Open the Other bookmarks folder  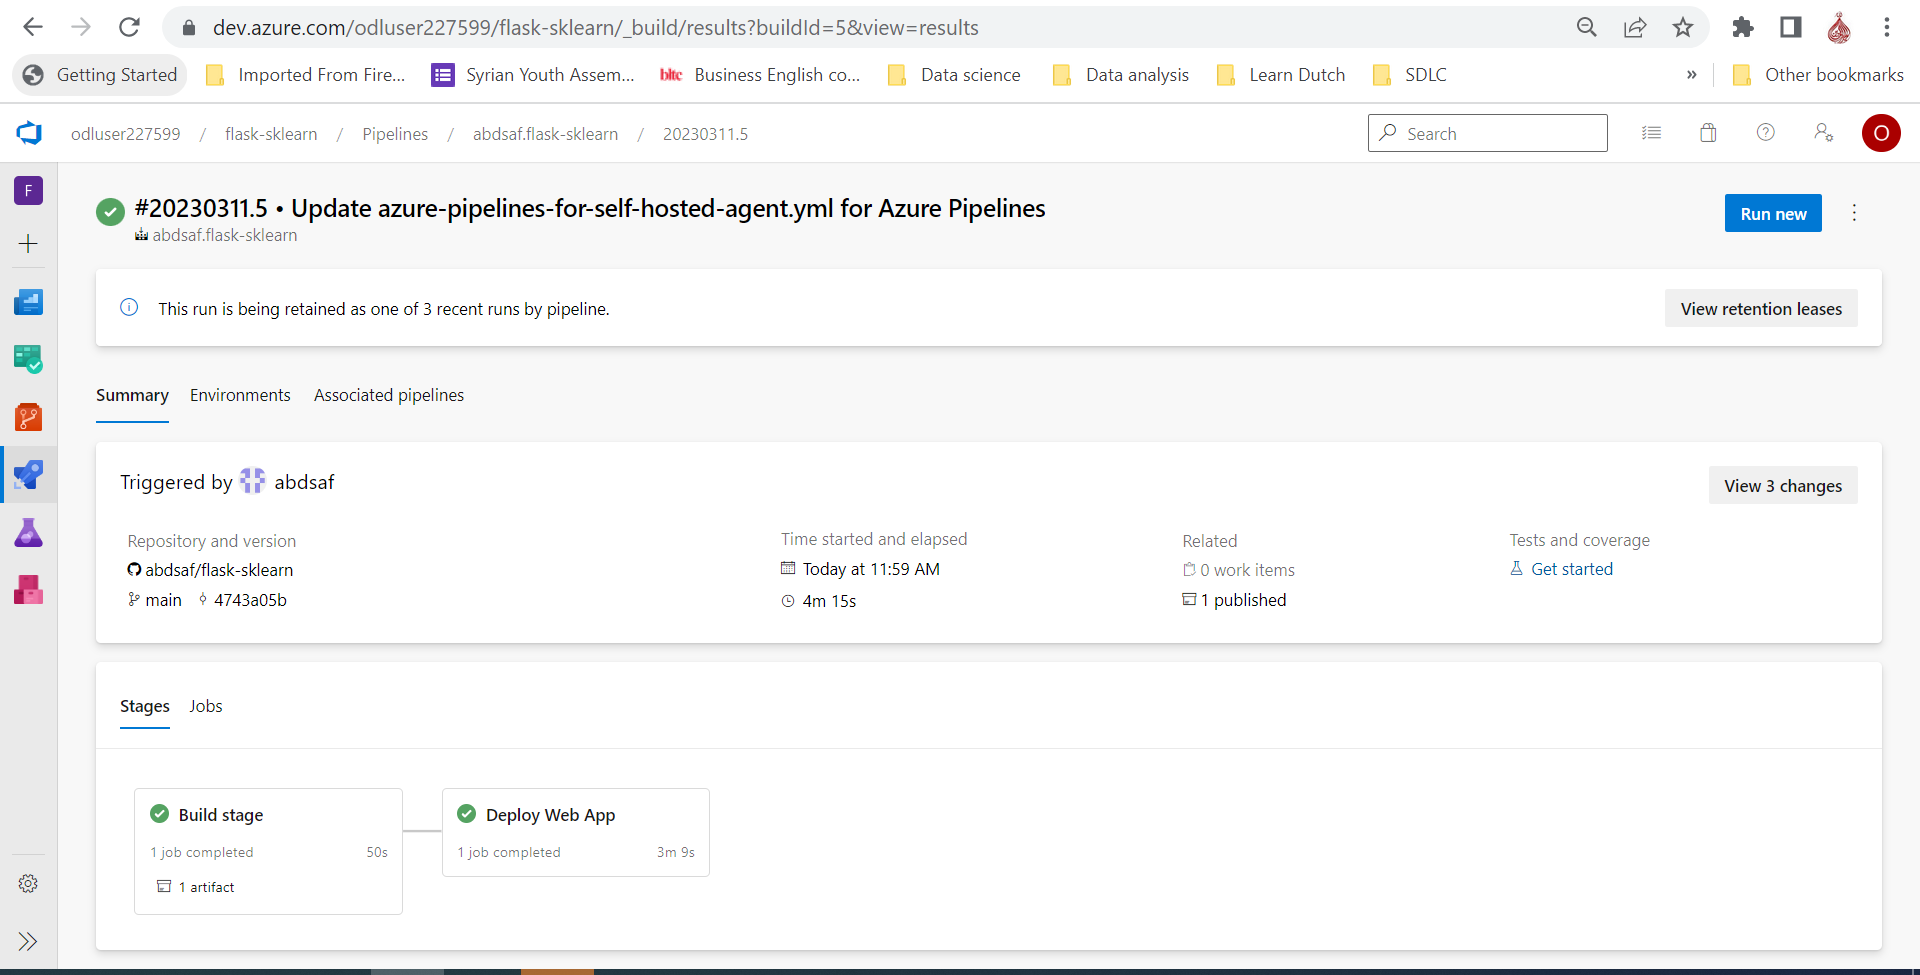pyautogui.click(x=1818, y=75)
